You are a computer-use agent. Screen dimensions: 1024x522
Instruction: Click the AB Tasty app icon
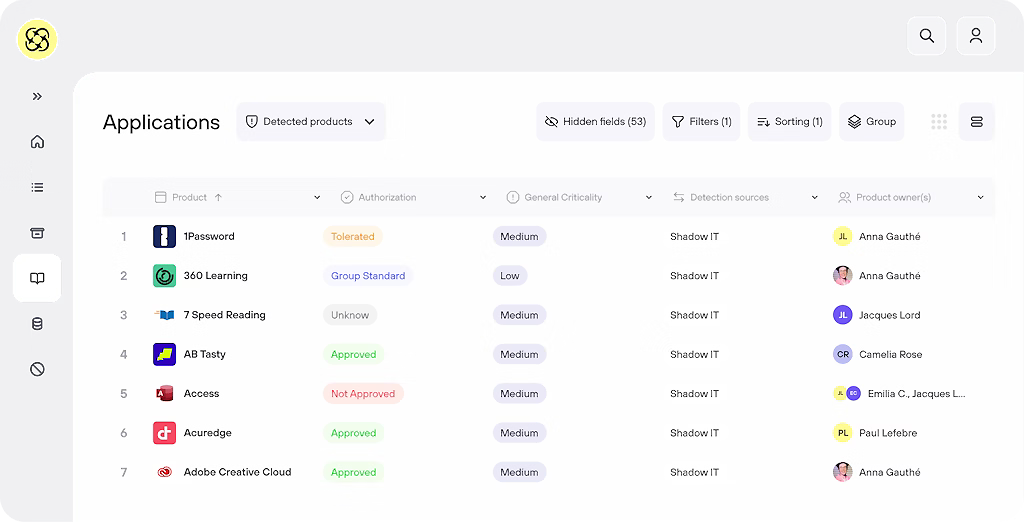pyautogui.click(x=165, y=354)
